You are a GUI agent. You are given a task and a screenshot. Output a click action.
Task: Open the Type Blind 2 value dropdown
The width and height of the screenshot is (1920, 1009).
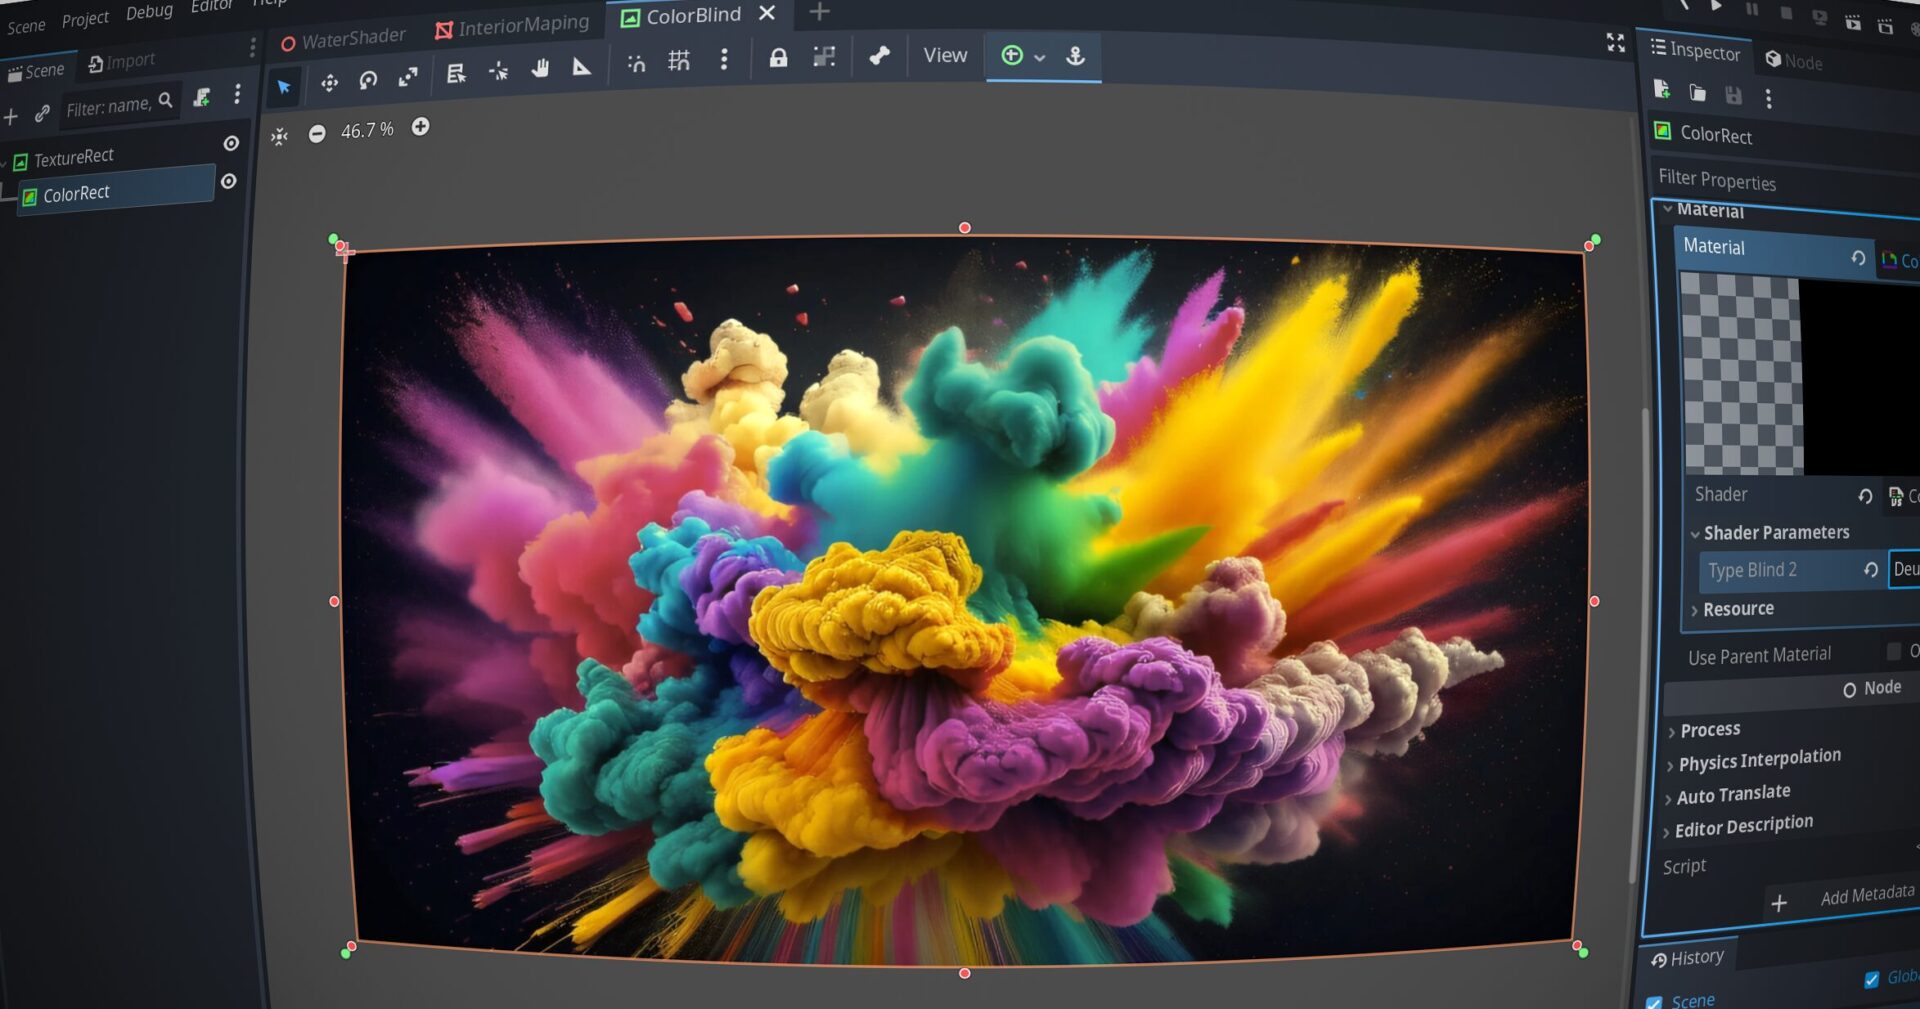(1905, 569)
